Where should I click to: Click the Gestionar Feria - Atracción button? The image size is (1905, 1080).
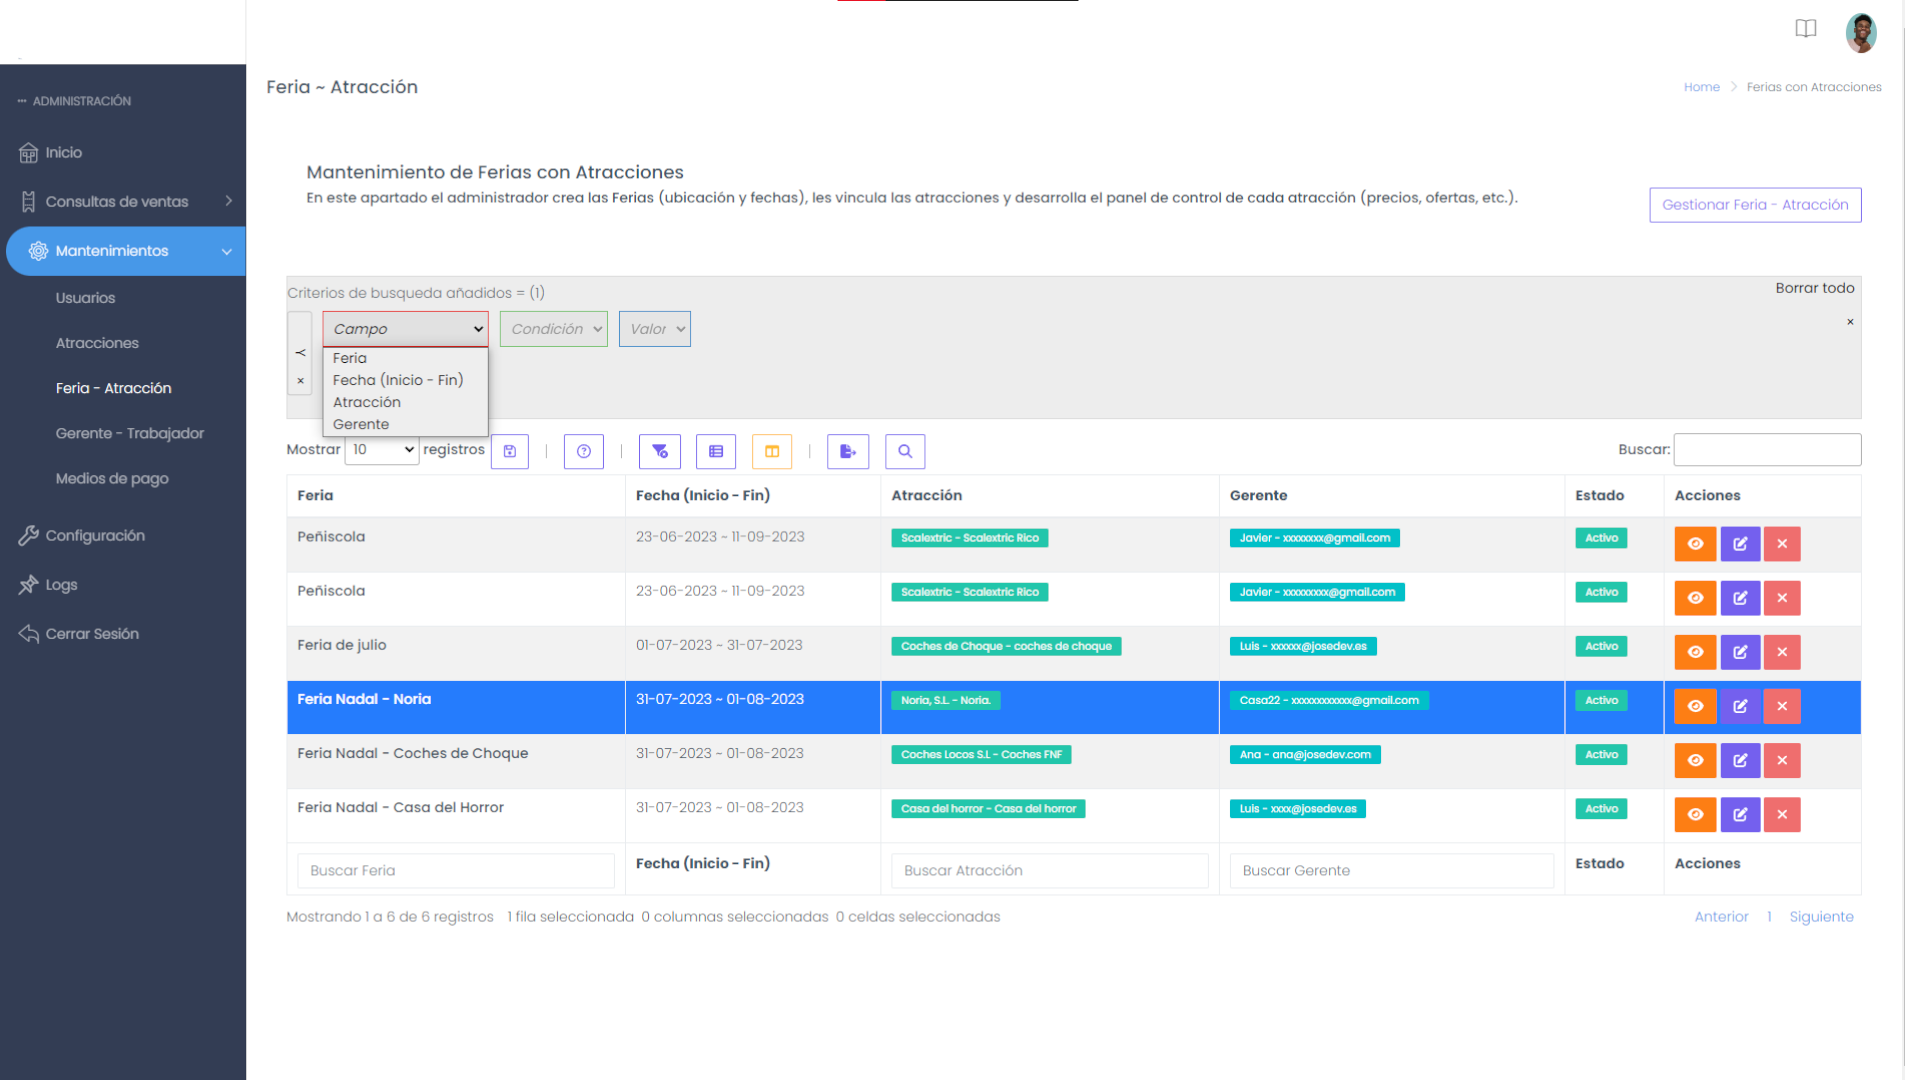click(x=1755, y=205)
